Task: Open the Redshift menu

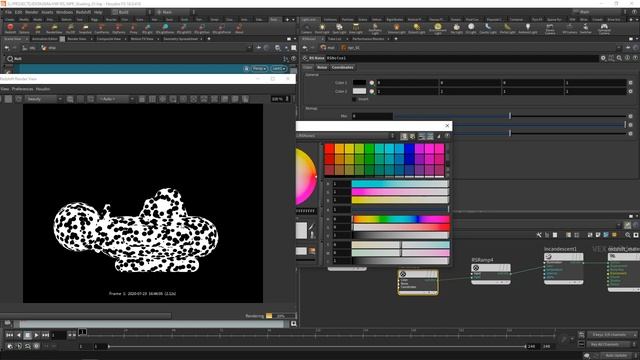Action: point(83,12)
